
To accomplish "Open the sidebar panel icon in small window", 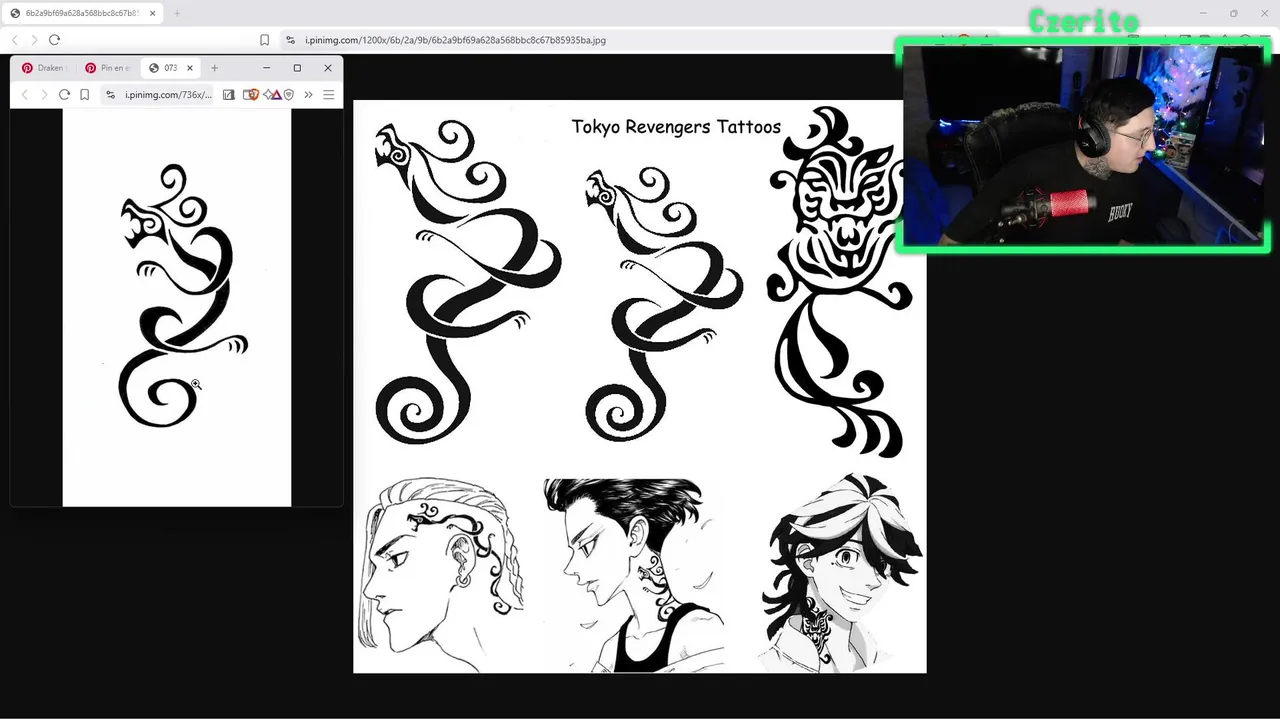I will tap(229, 95).
